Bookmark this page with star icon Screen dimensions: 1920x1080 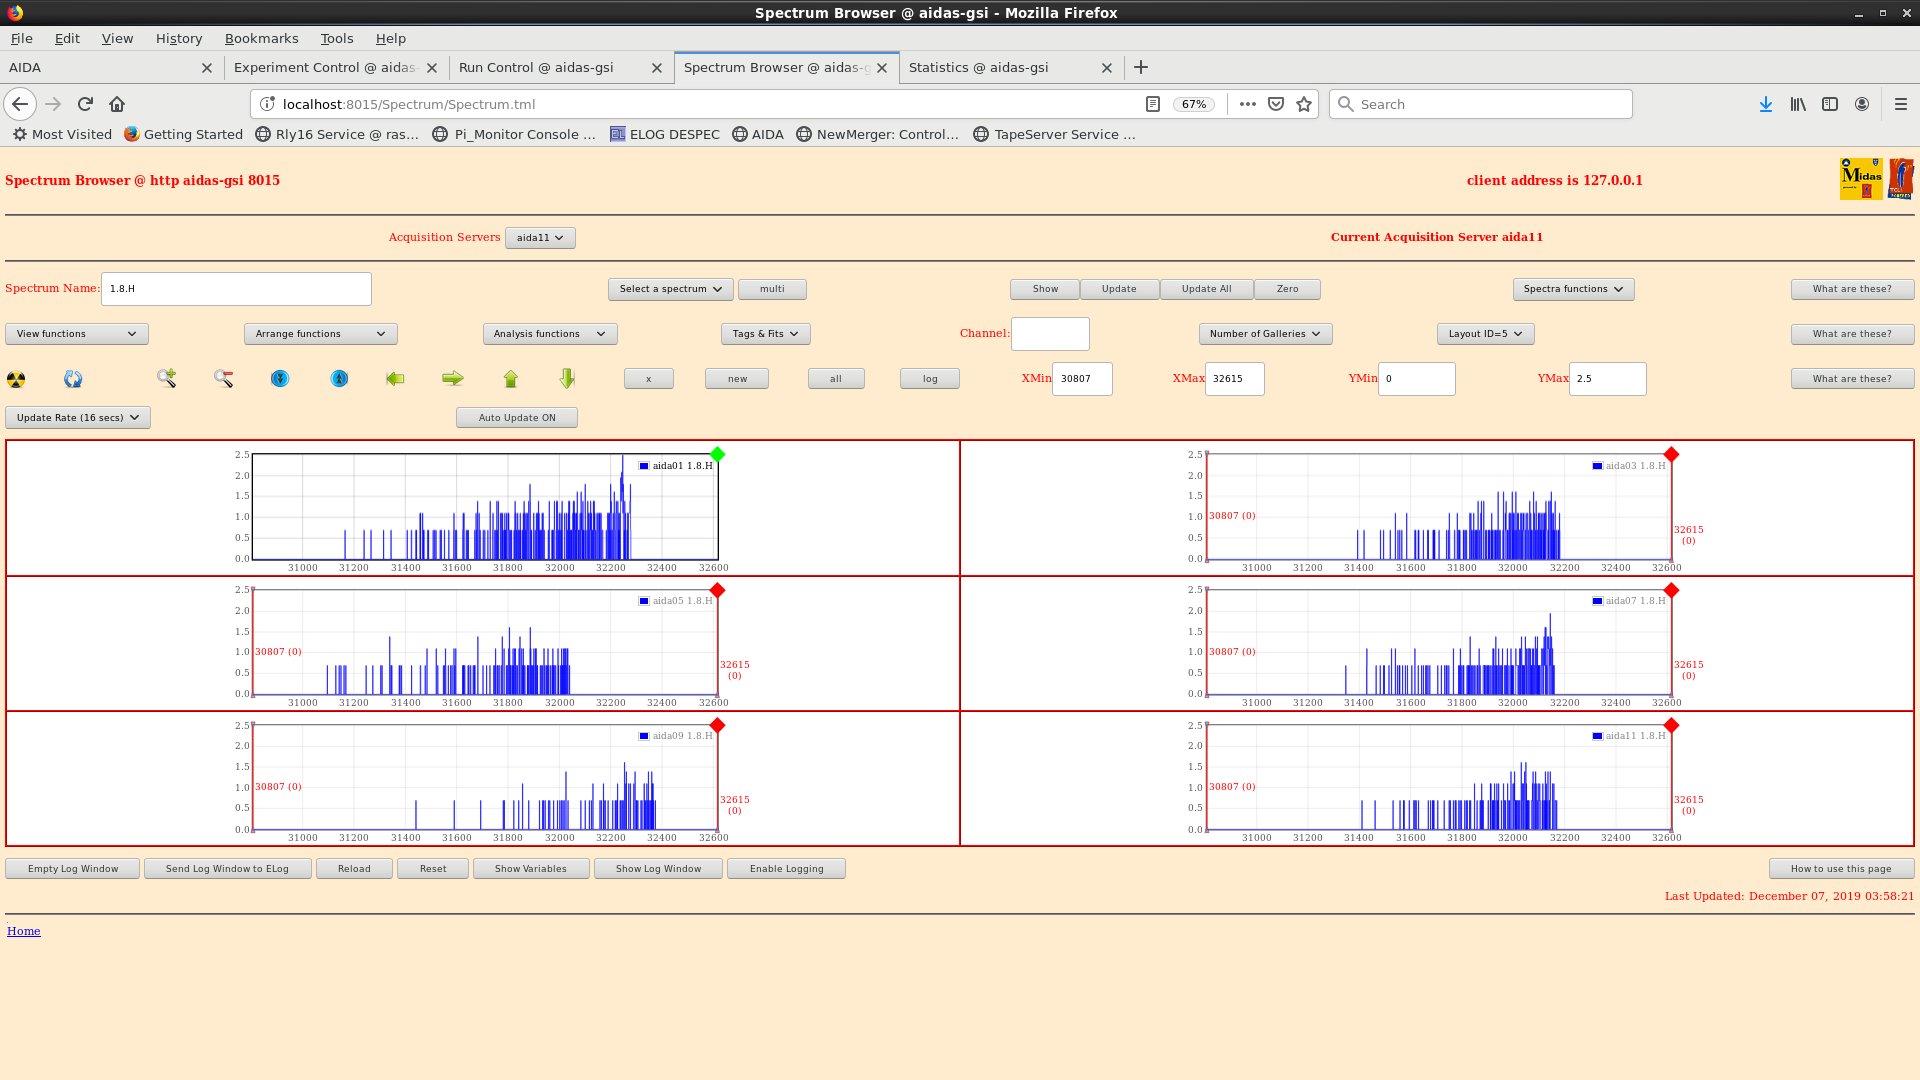1304,104
